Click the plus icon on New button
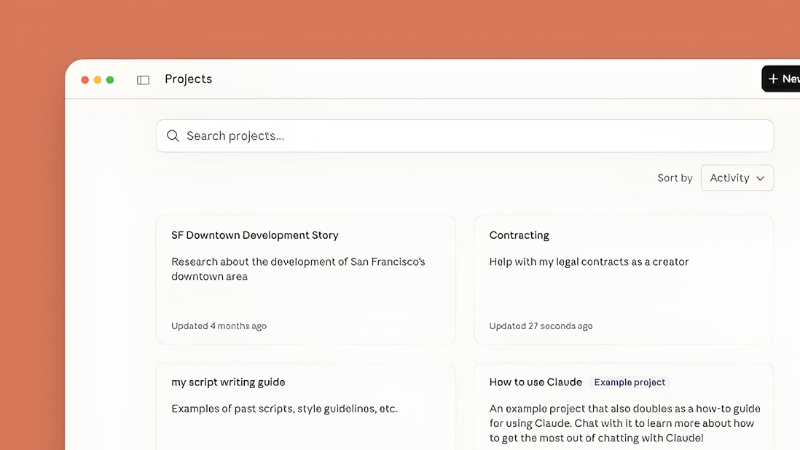 tap(773, 79)
